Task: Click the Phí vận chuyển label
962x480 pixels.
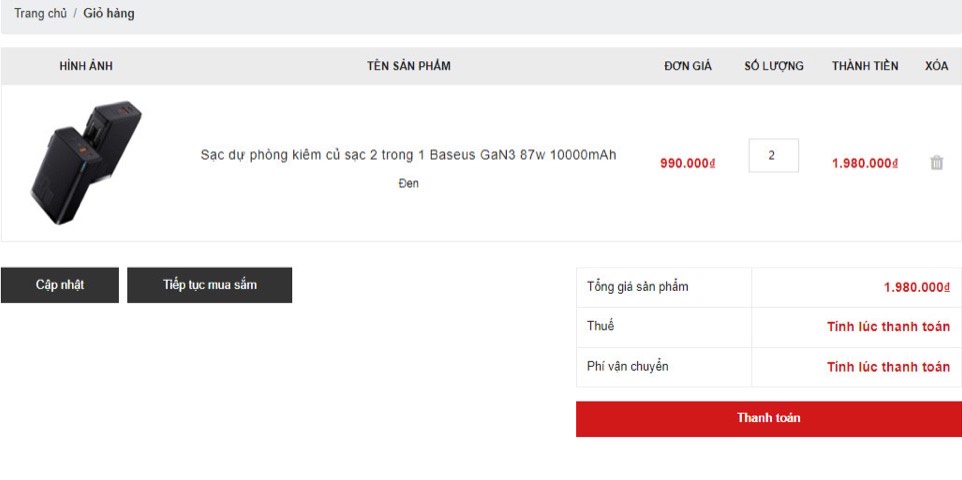Action: [x=628, y=367]
